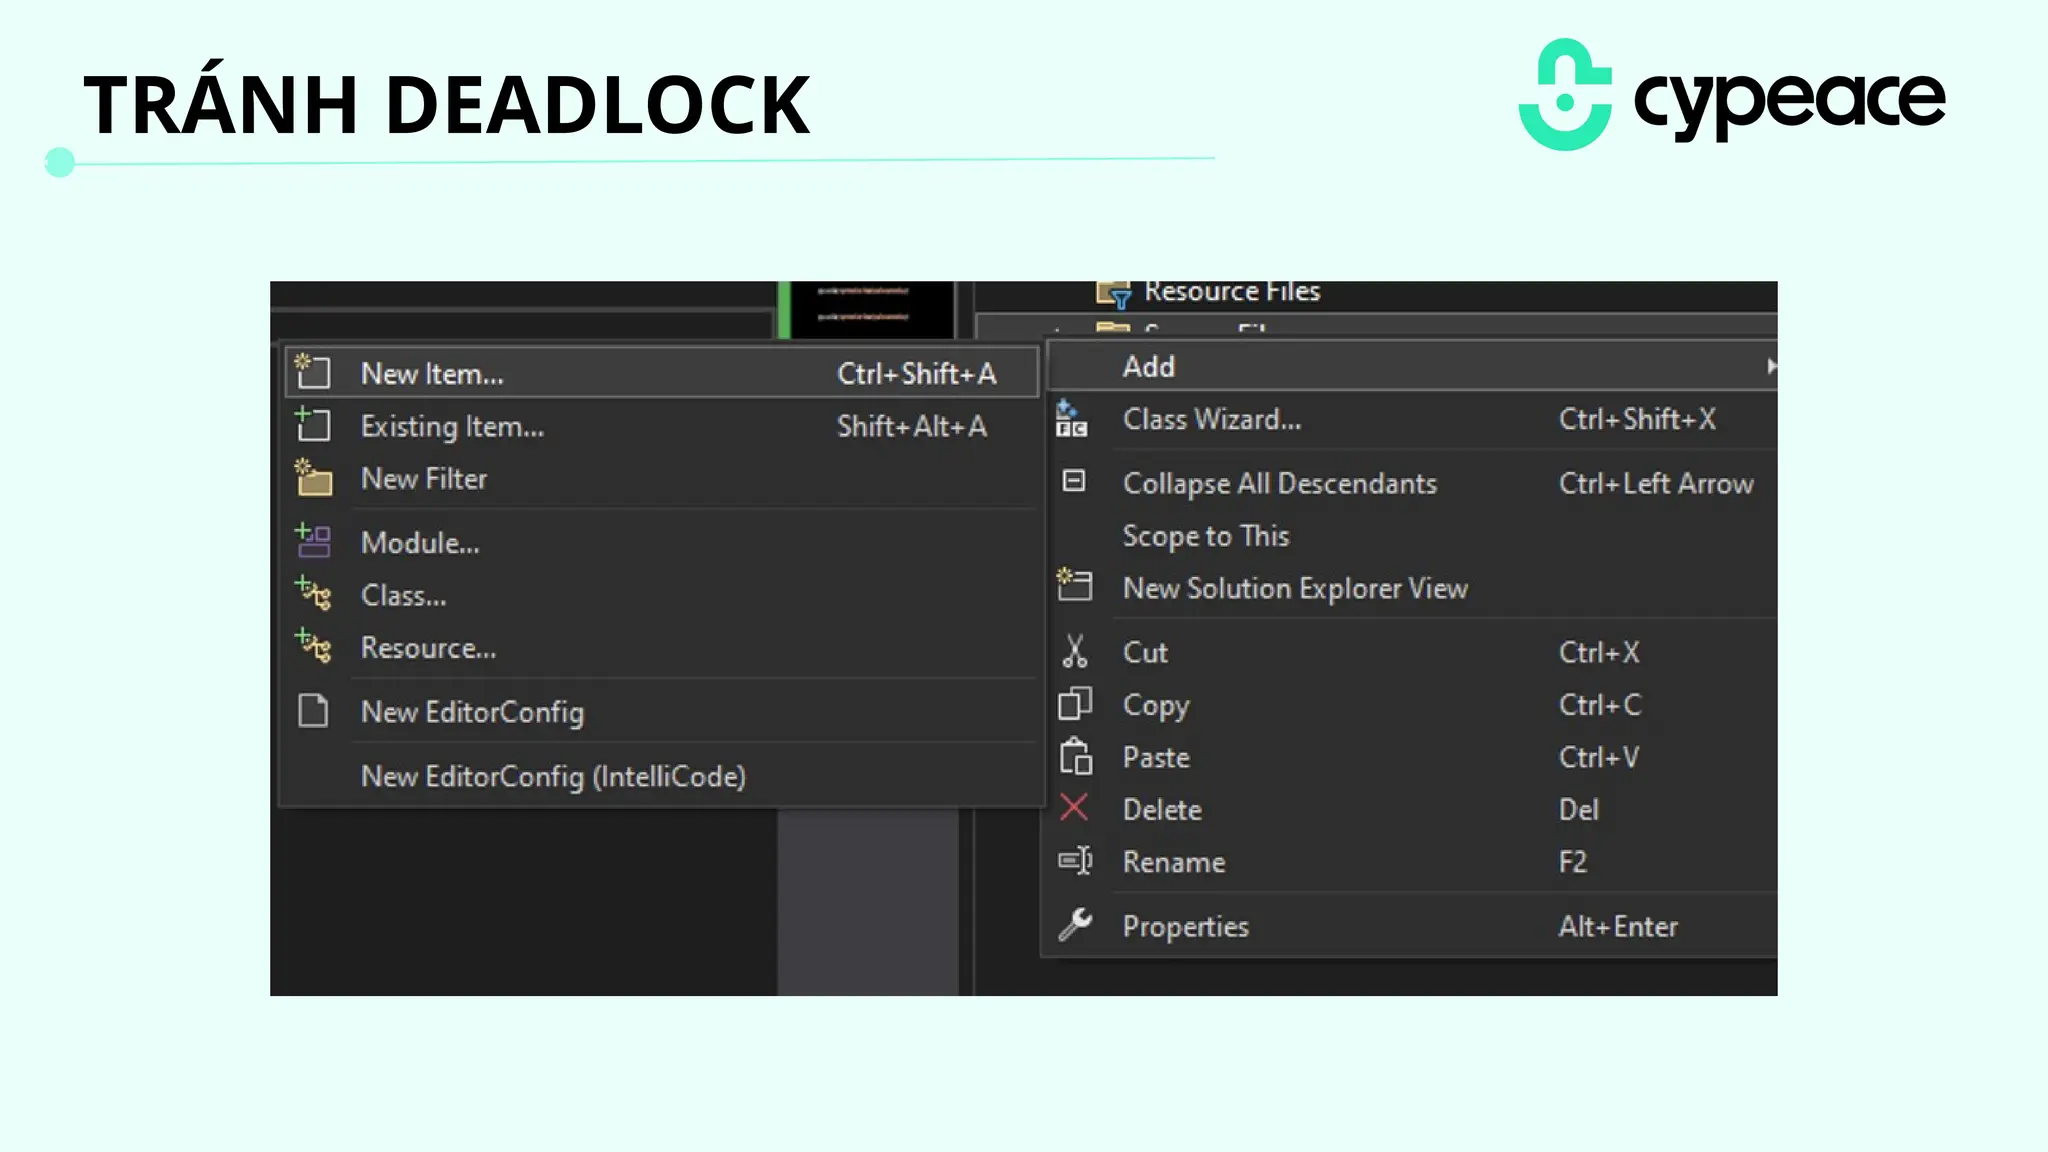
Task: Click the Collapse All Descendants icon
Action: click(x=1073, y=481)
